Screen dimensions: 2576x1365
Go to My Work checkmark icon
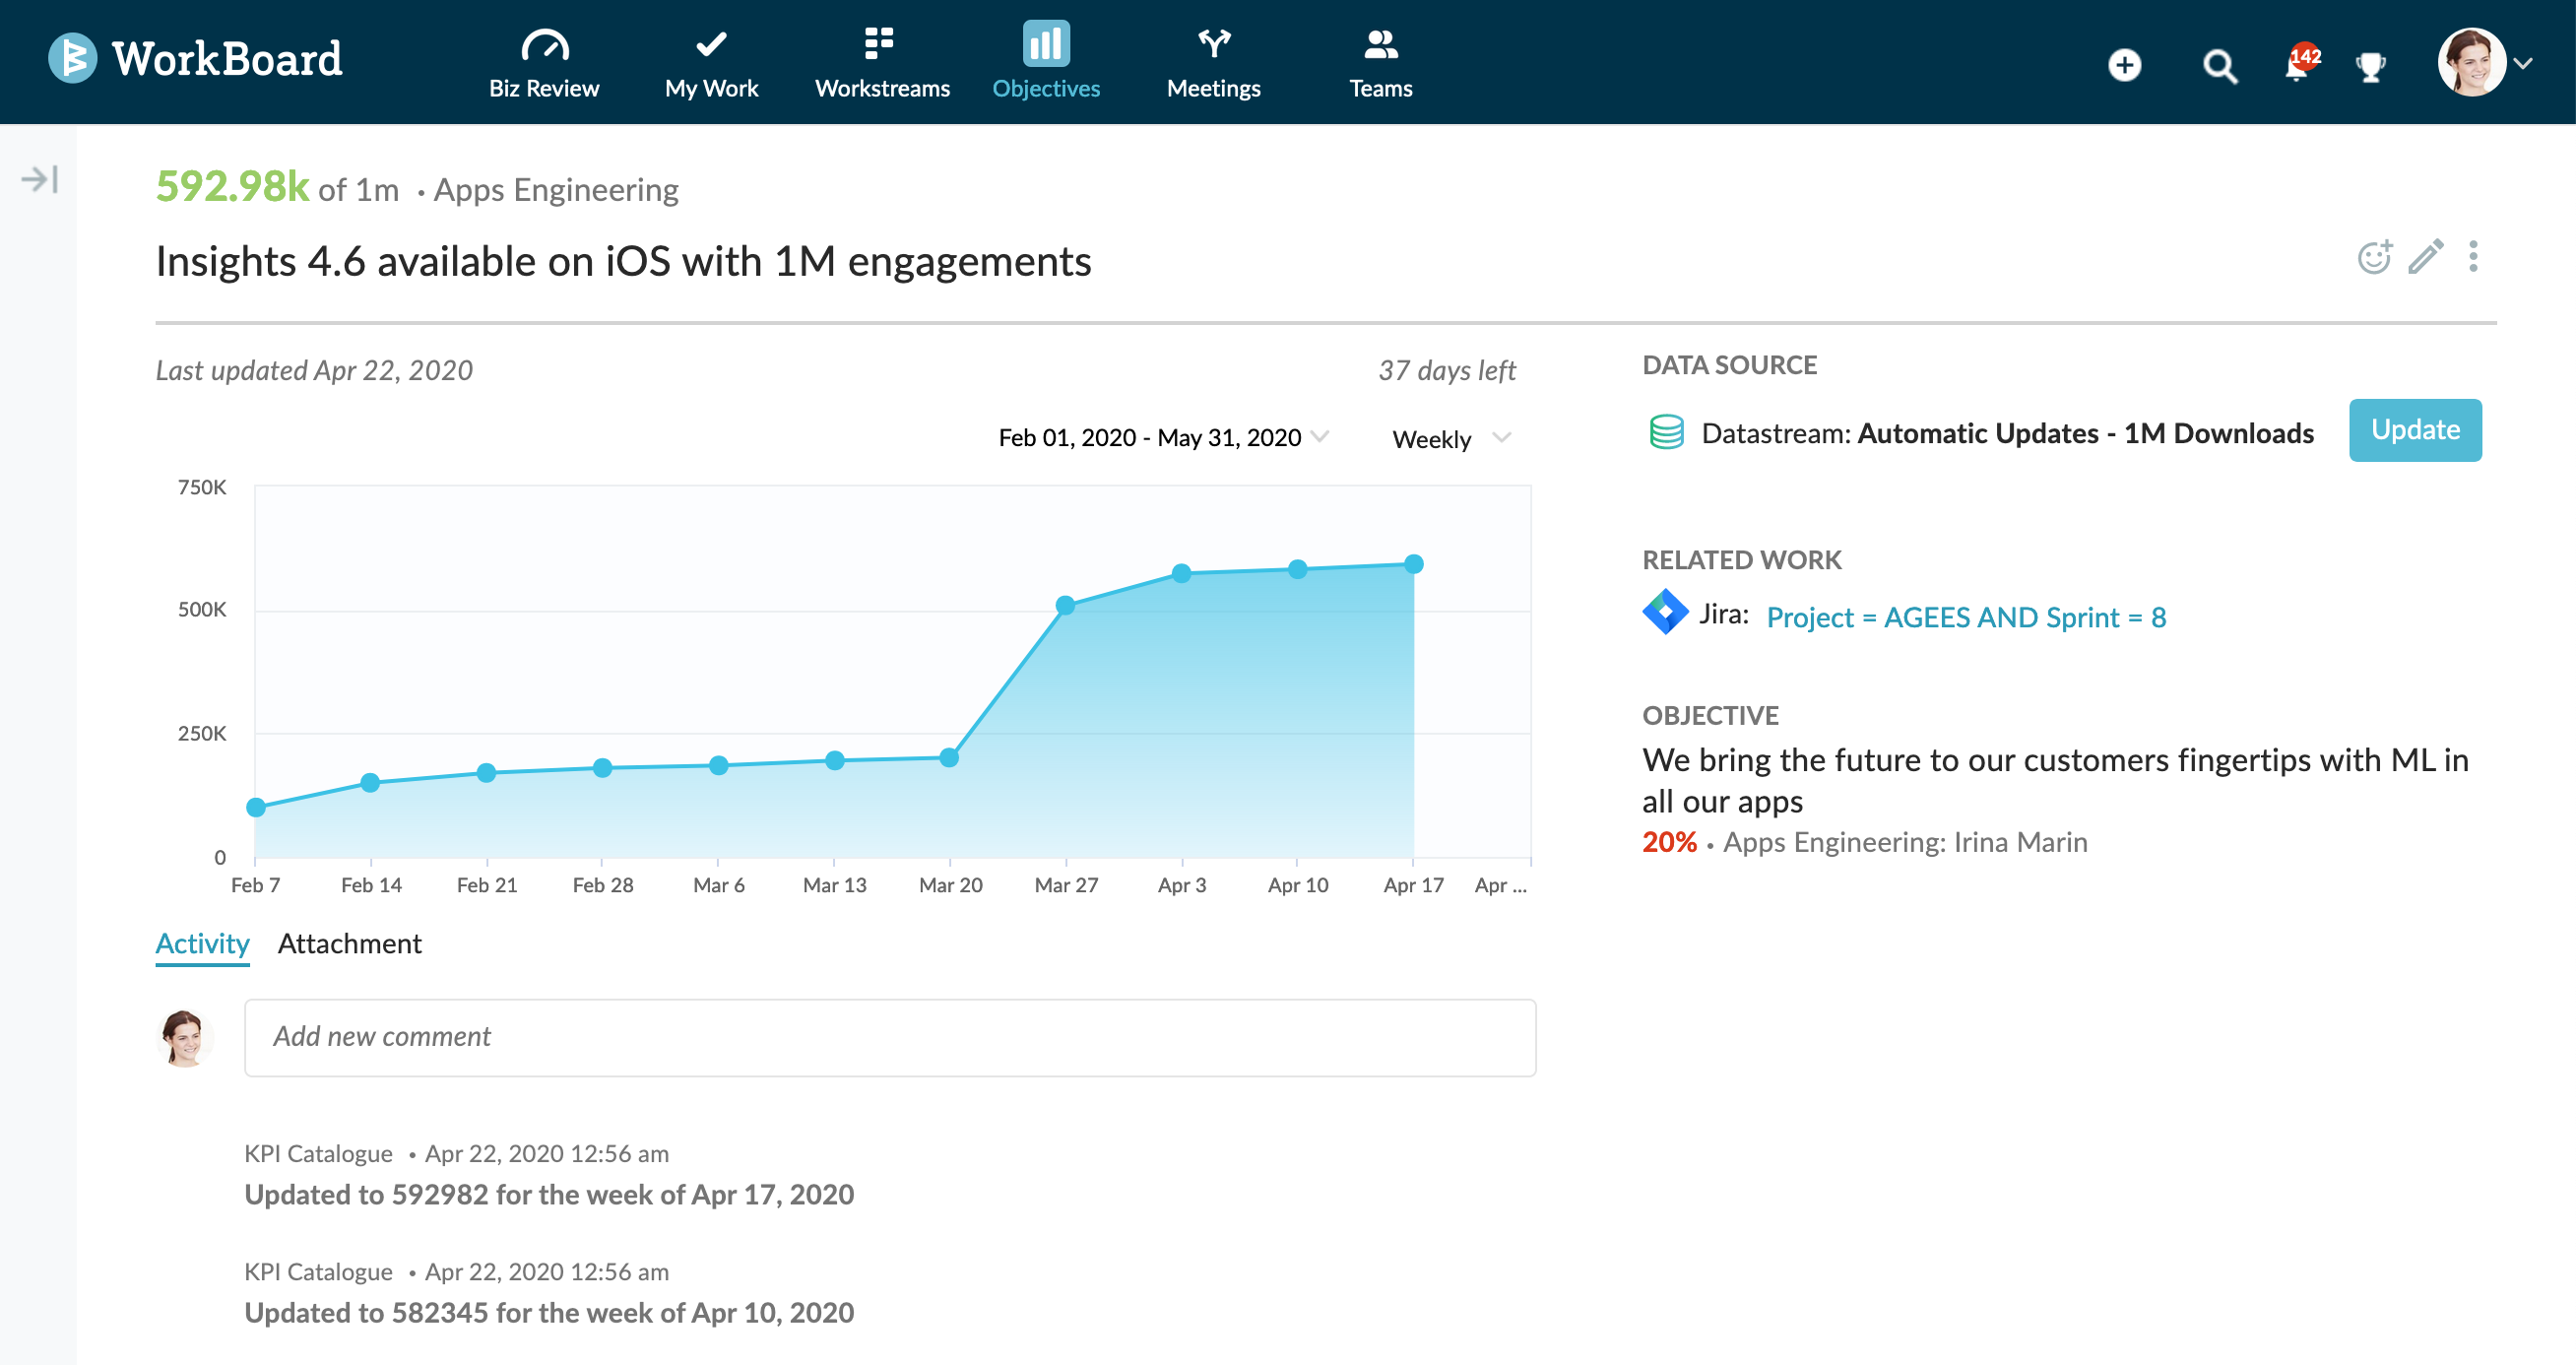tap(711, 44)
